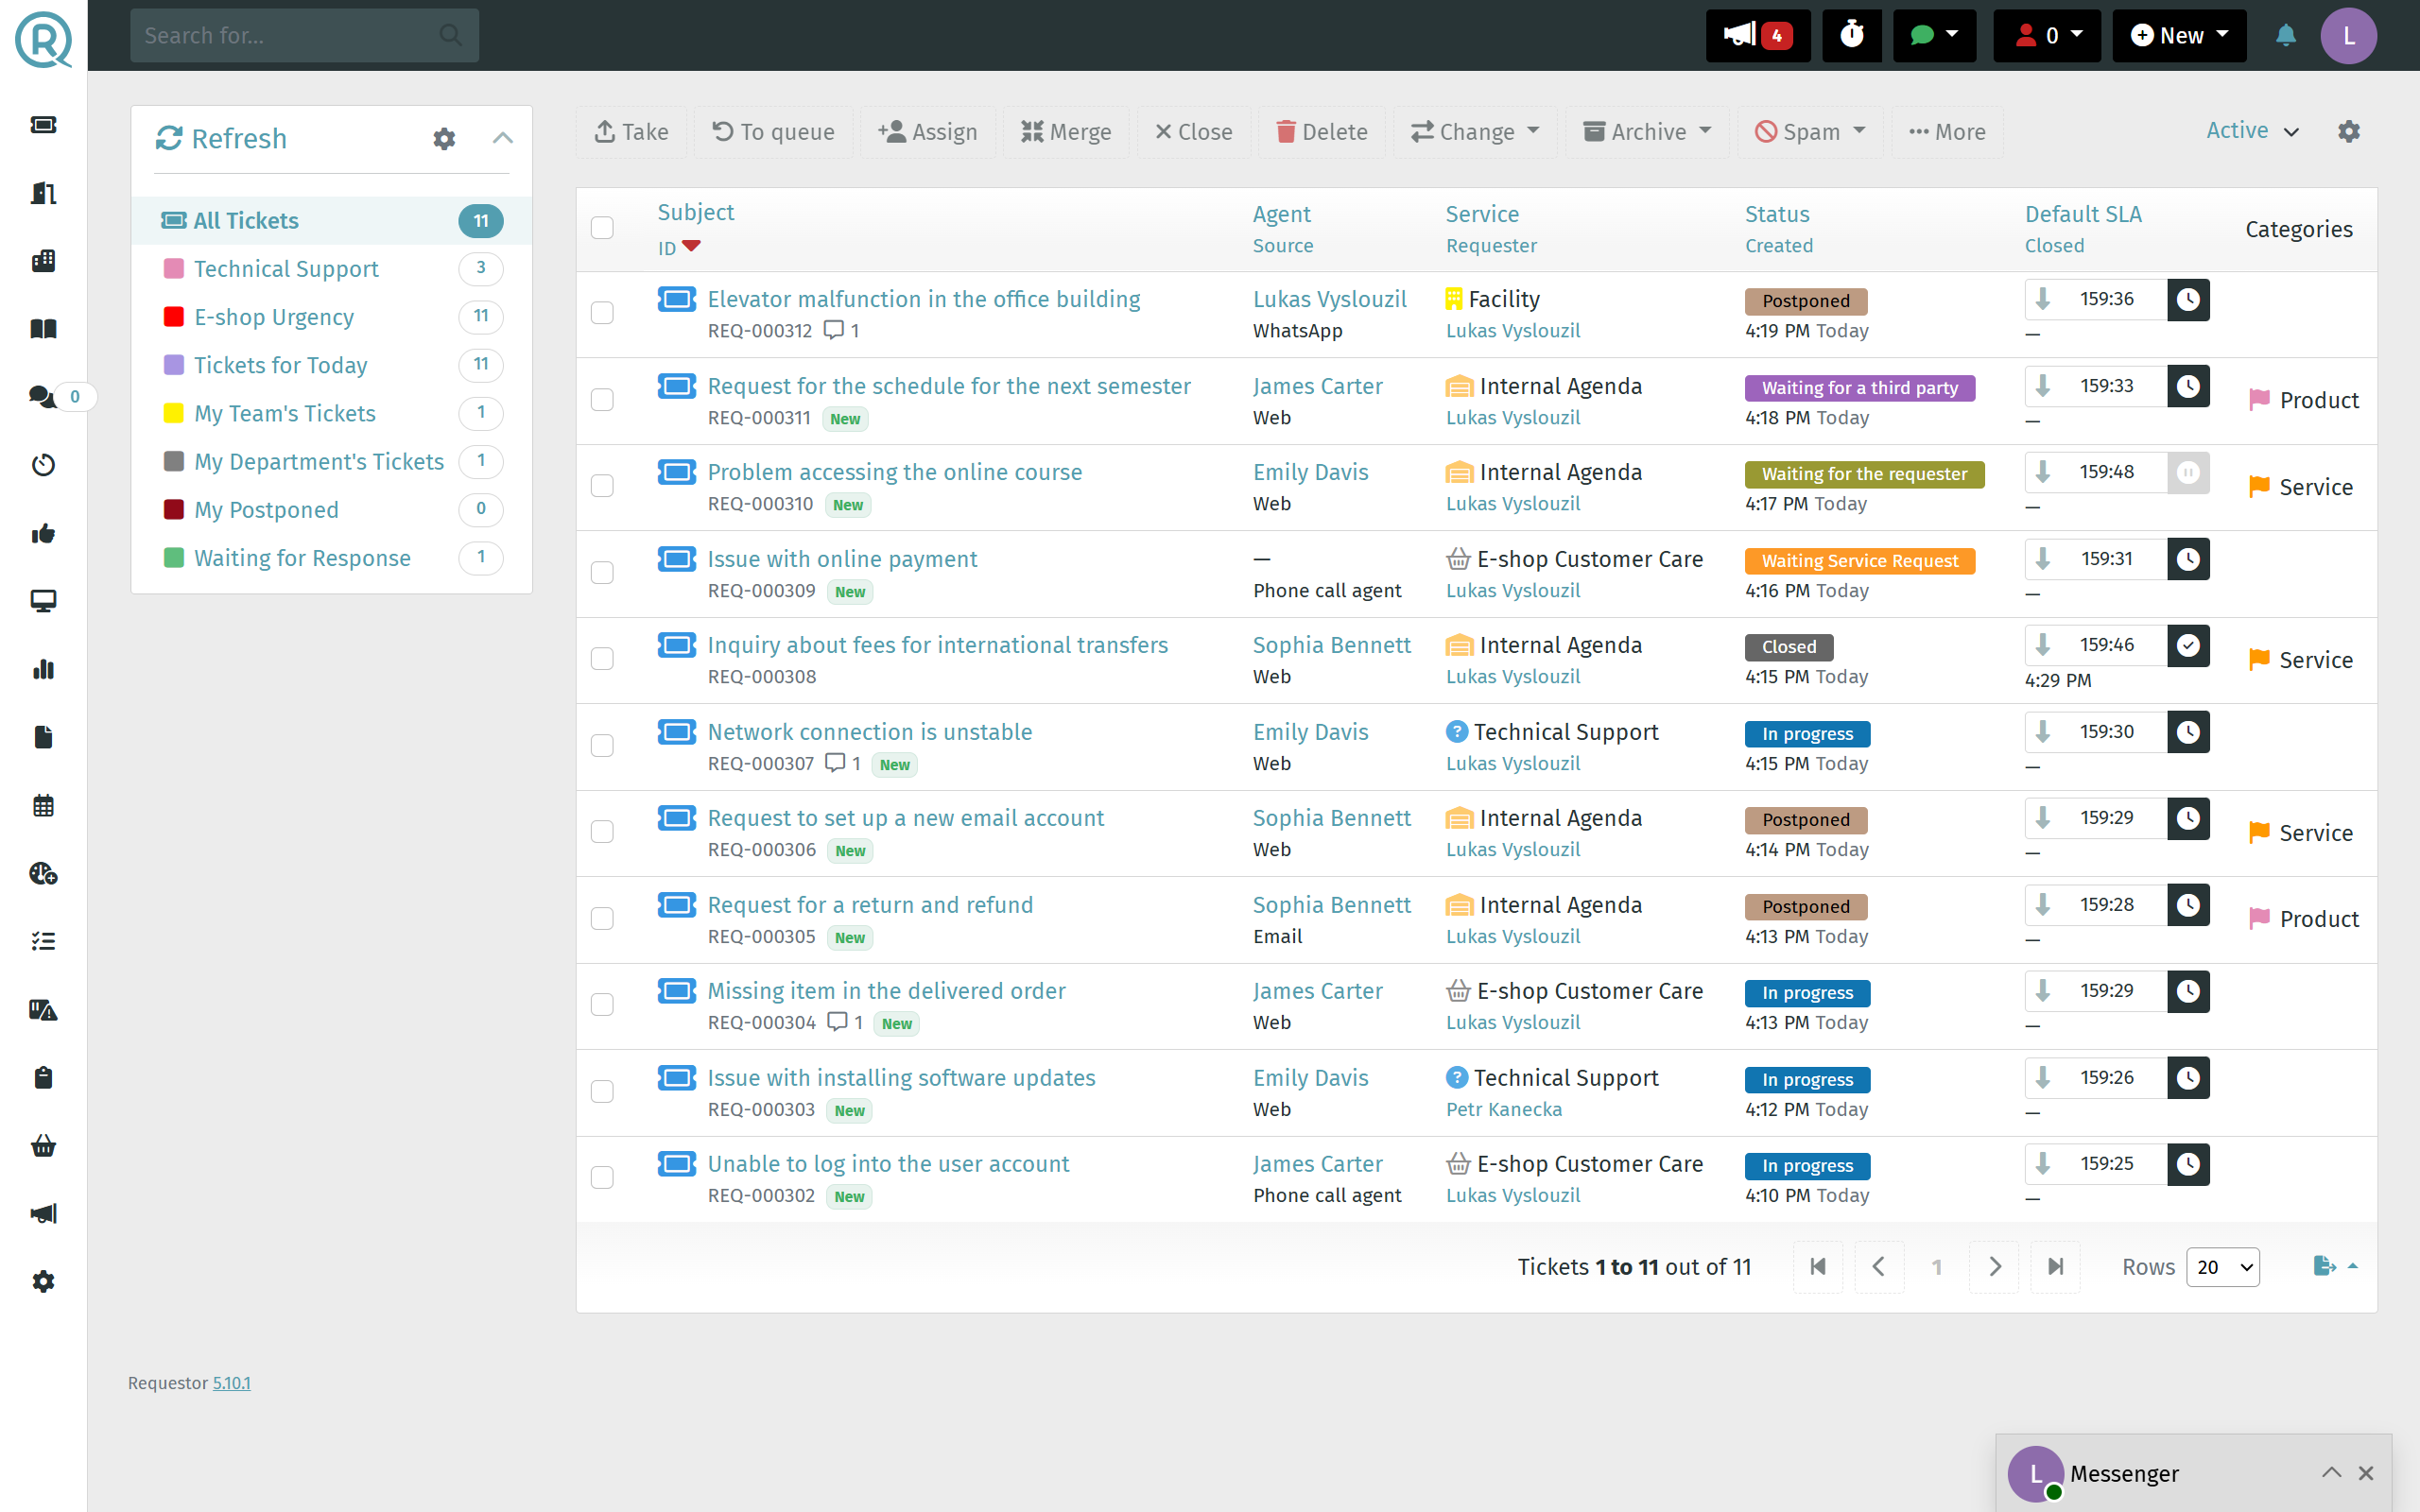The image size is (2420, 1512).
Task: Open the Archive dropdown in the toolbar
Action: pos(1645,131)
